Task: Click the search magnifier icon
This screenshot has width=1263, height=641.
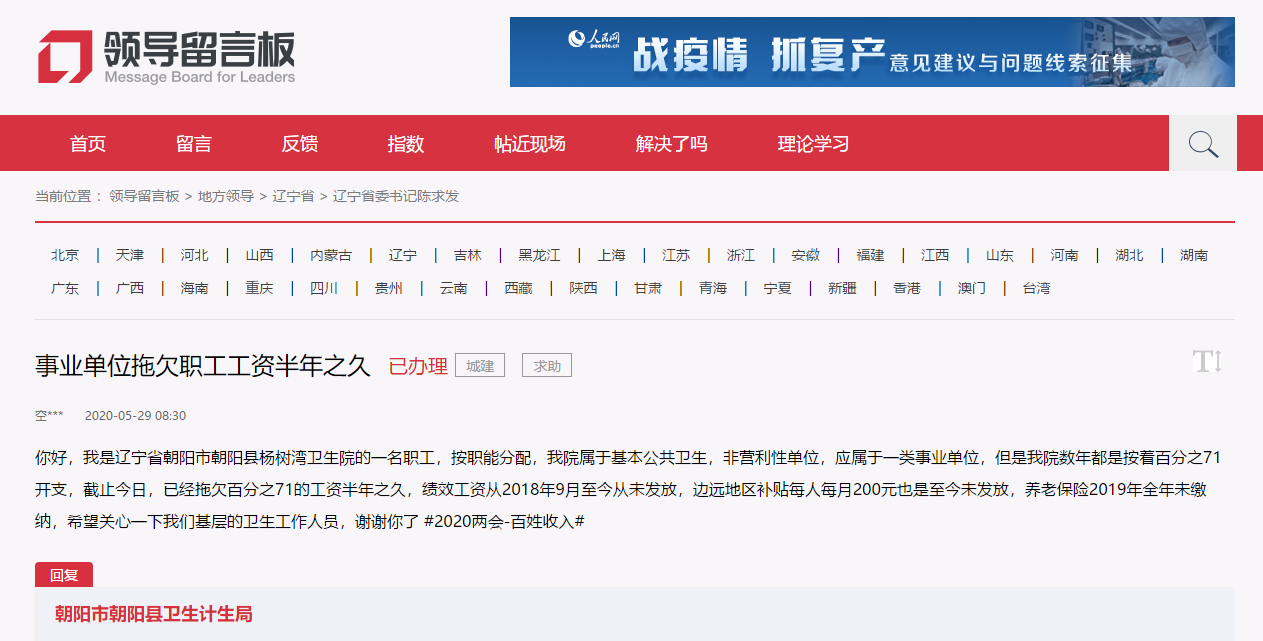Action: (1202, 144)
